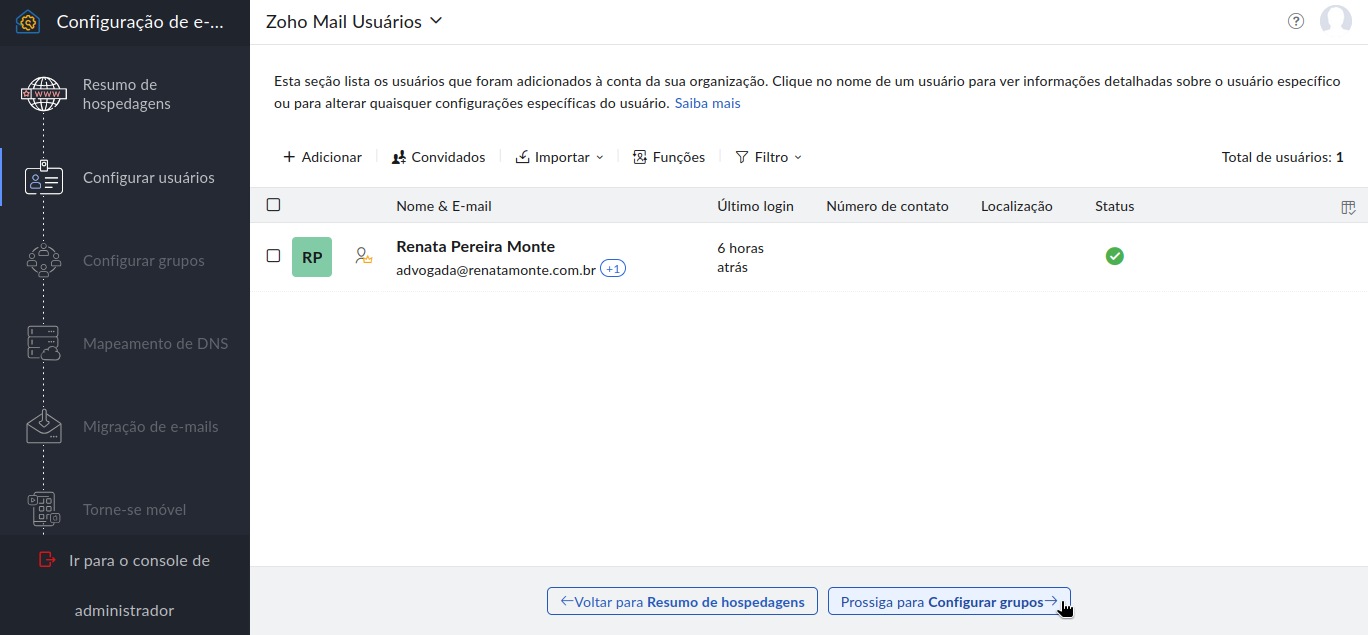Viewport: 1368px width, 635px height.
Task: Click the email configuration gear logo
Action: tap(28, 22)
